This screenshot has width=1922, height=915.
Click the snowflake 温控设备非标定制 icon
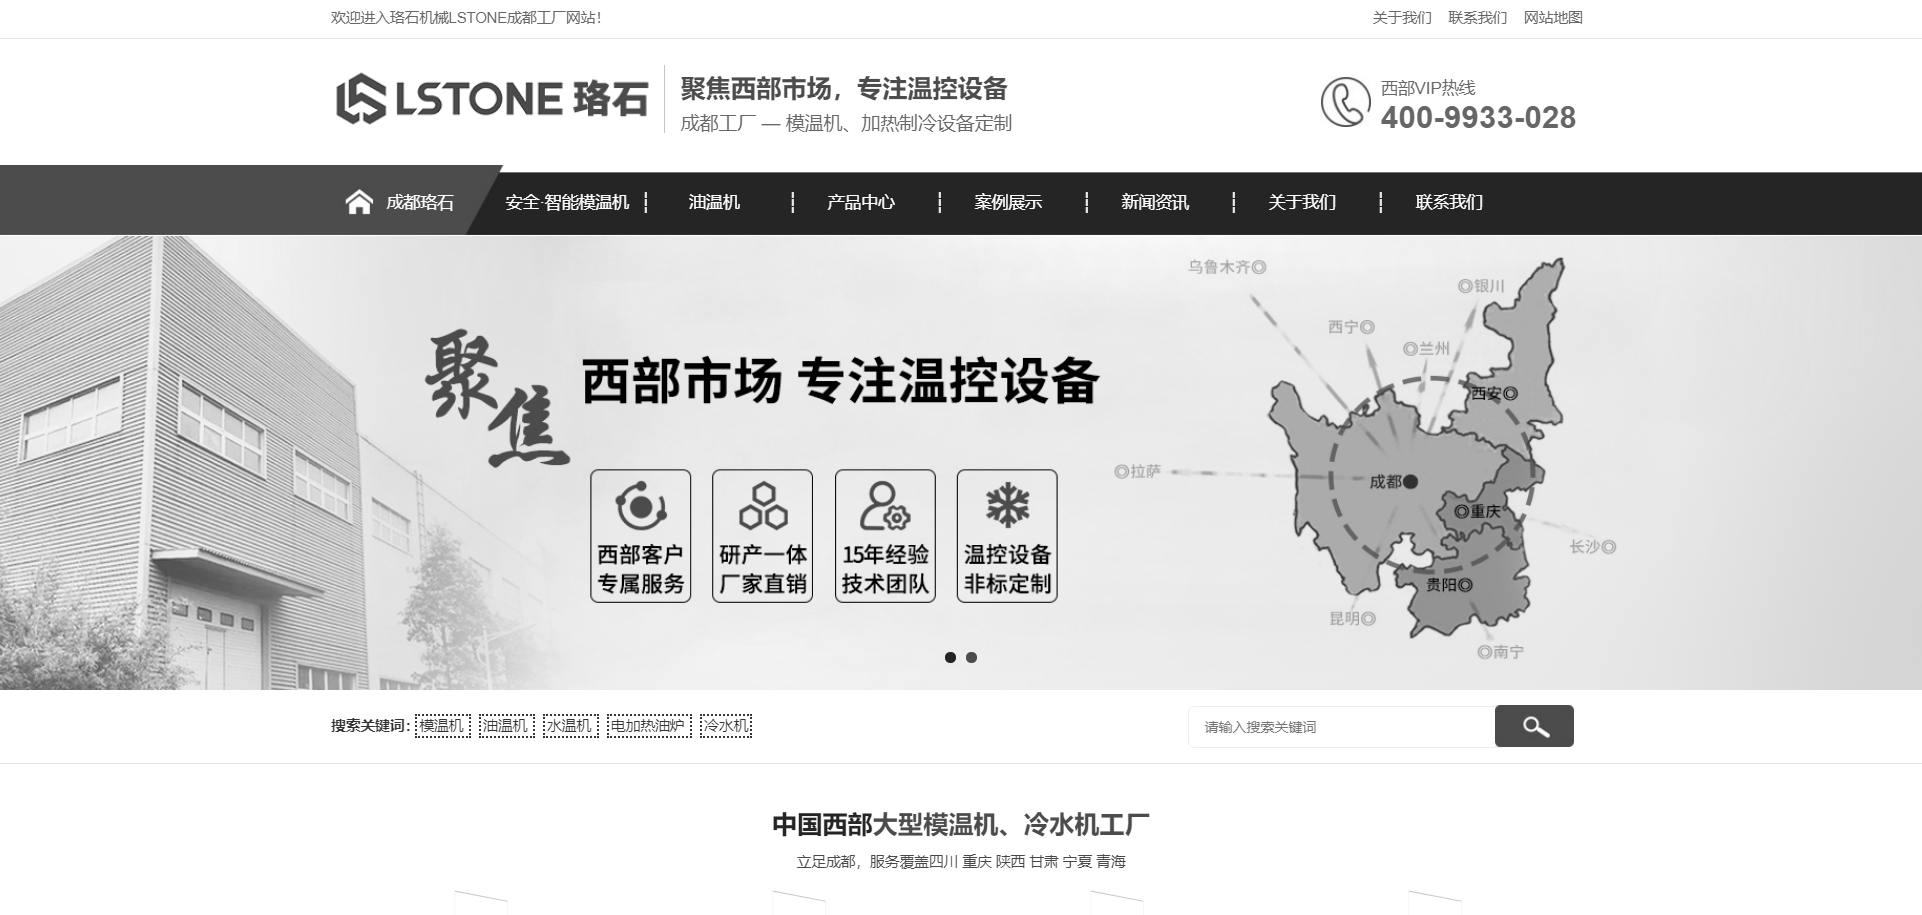click(x=1007, y=506)
